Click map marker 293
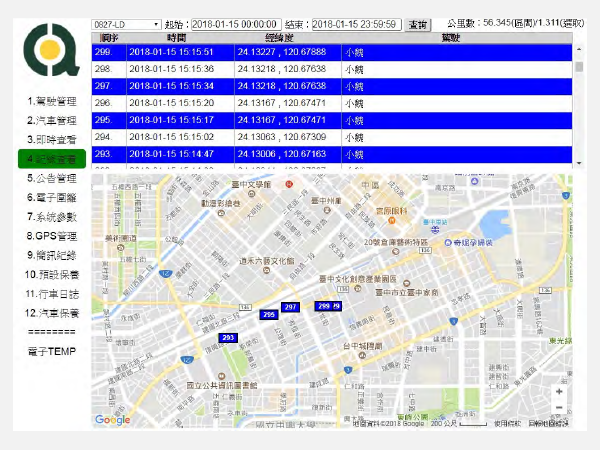The image size is (600, 450). 228,338
